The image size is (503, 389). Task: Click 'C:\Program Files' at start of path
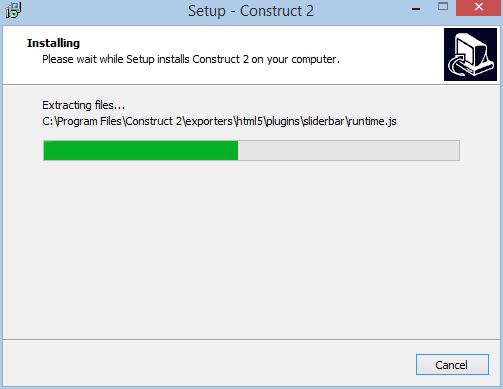(x=82, y=121)
